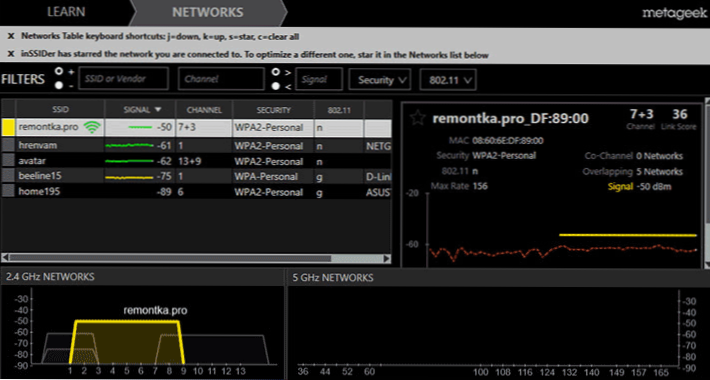Click the -61 signal graph of hrenvam

point(129,145)
